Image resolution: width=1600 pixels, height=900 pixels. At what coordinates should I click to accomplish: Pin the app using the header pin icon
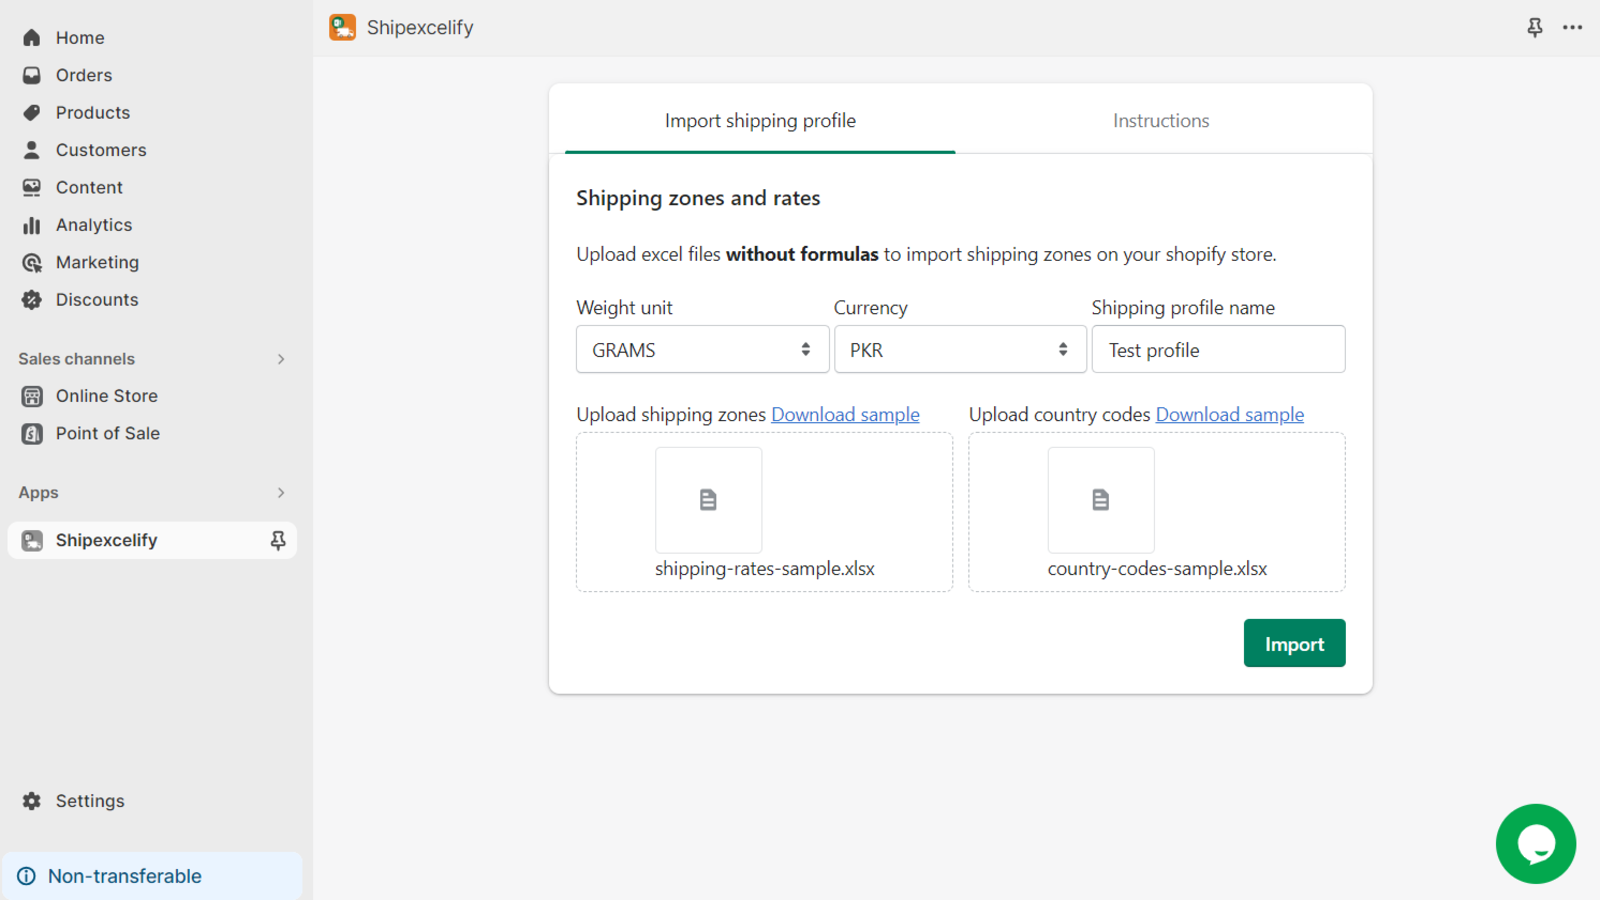pyautogui.click(x=1535, y=27)
